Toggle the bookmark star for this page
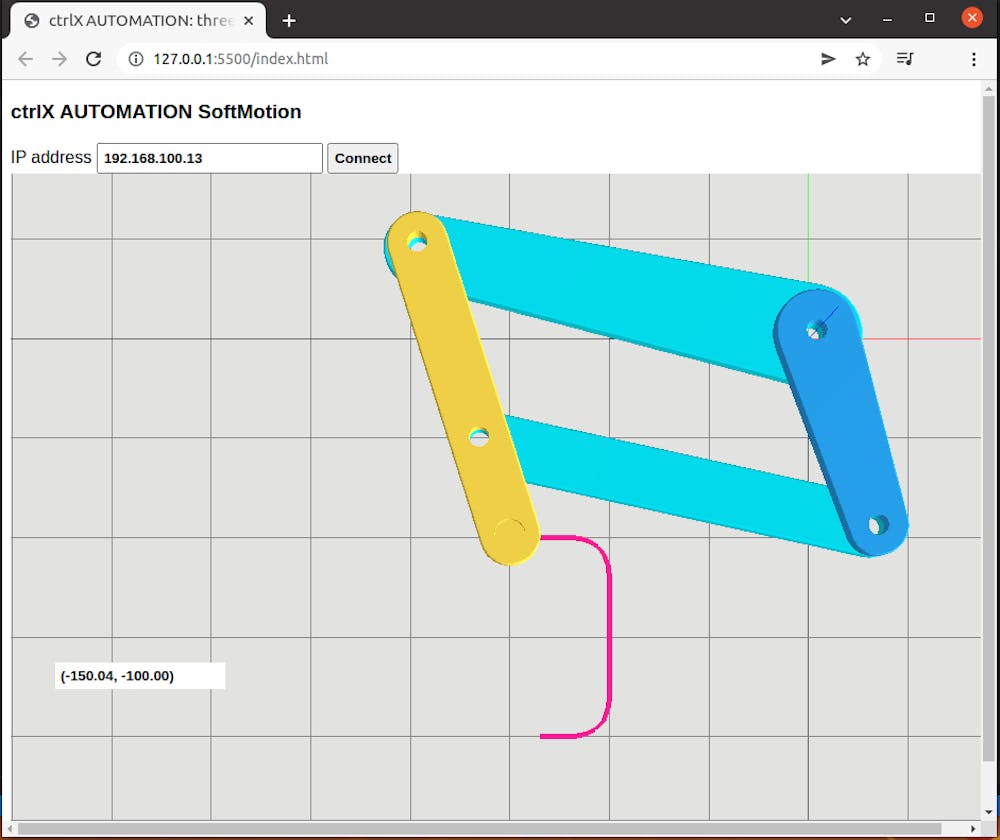 863,59
